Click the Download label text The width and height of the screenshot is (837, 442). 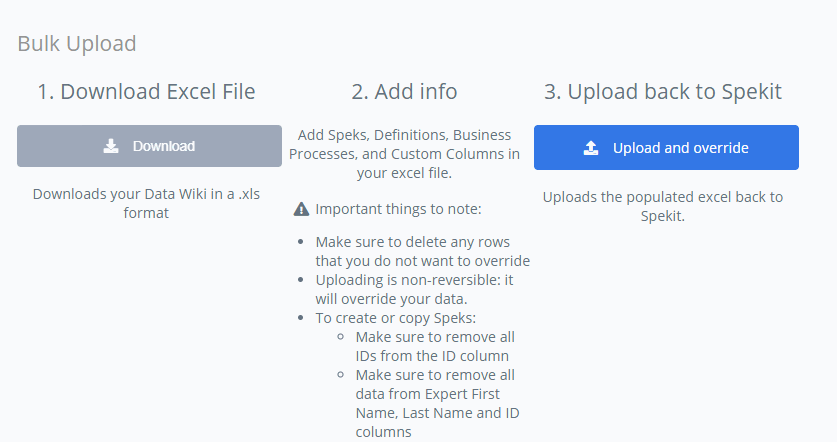(164, 146)
